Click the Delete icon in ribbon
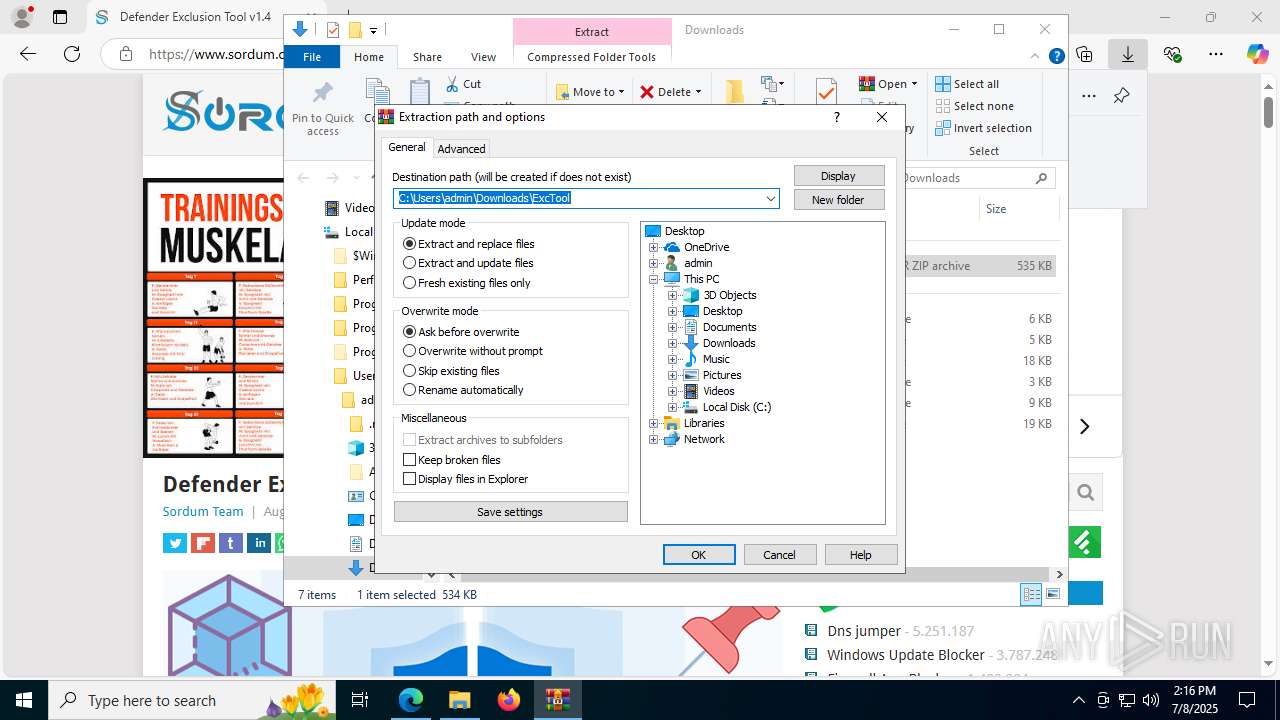Screen dimensions: 1280x720 (647, 92)
